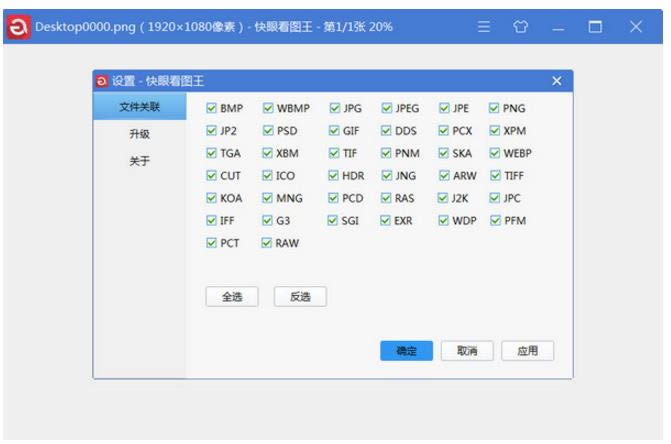Viewport: 671px width, 444px height.
Task: Uncheck the J2K checkbox
Action: point(442,198)
